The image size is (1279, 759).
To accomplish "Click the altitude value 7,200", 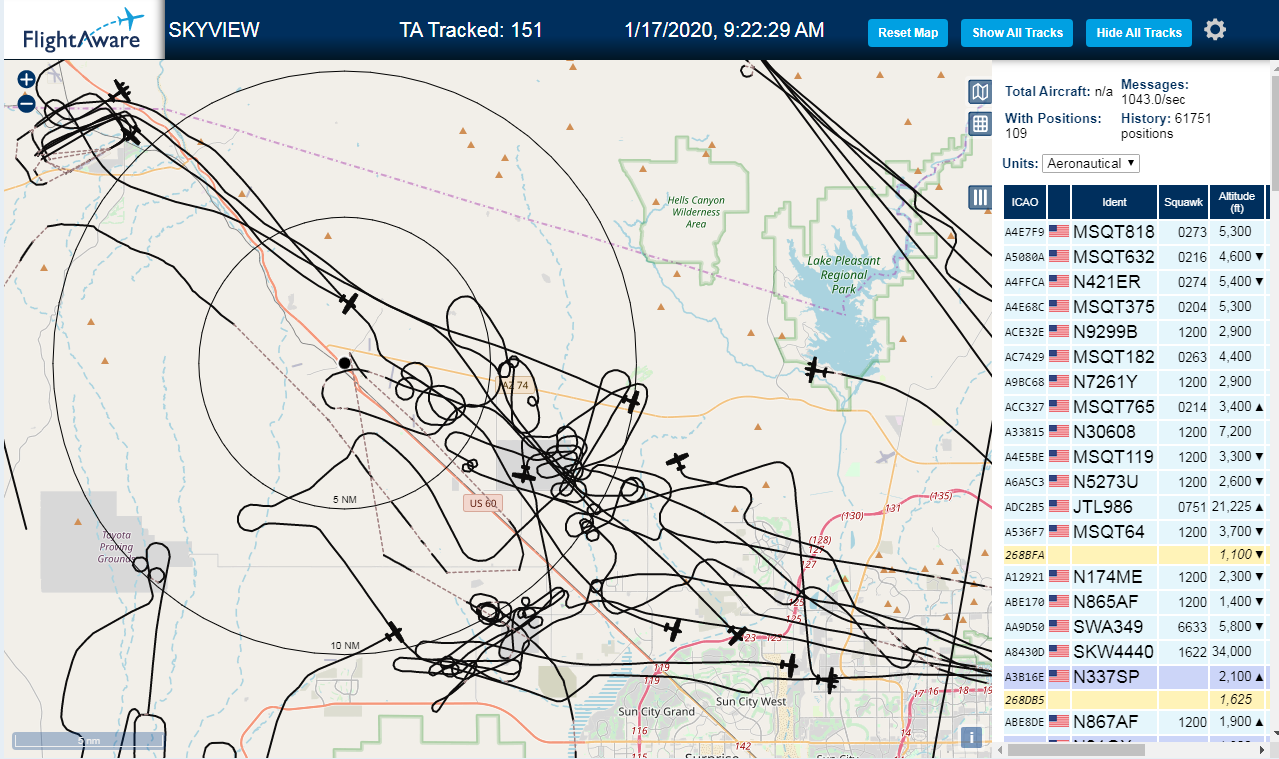I will point(1235,431).
